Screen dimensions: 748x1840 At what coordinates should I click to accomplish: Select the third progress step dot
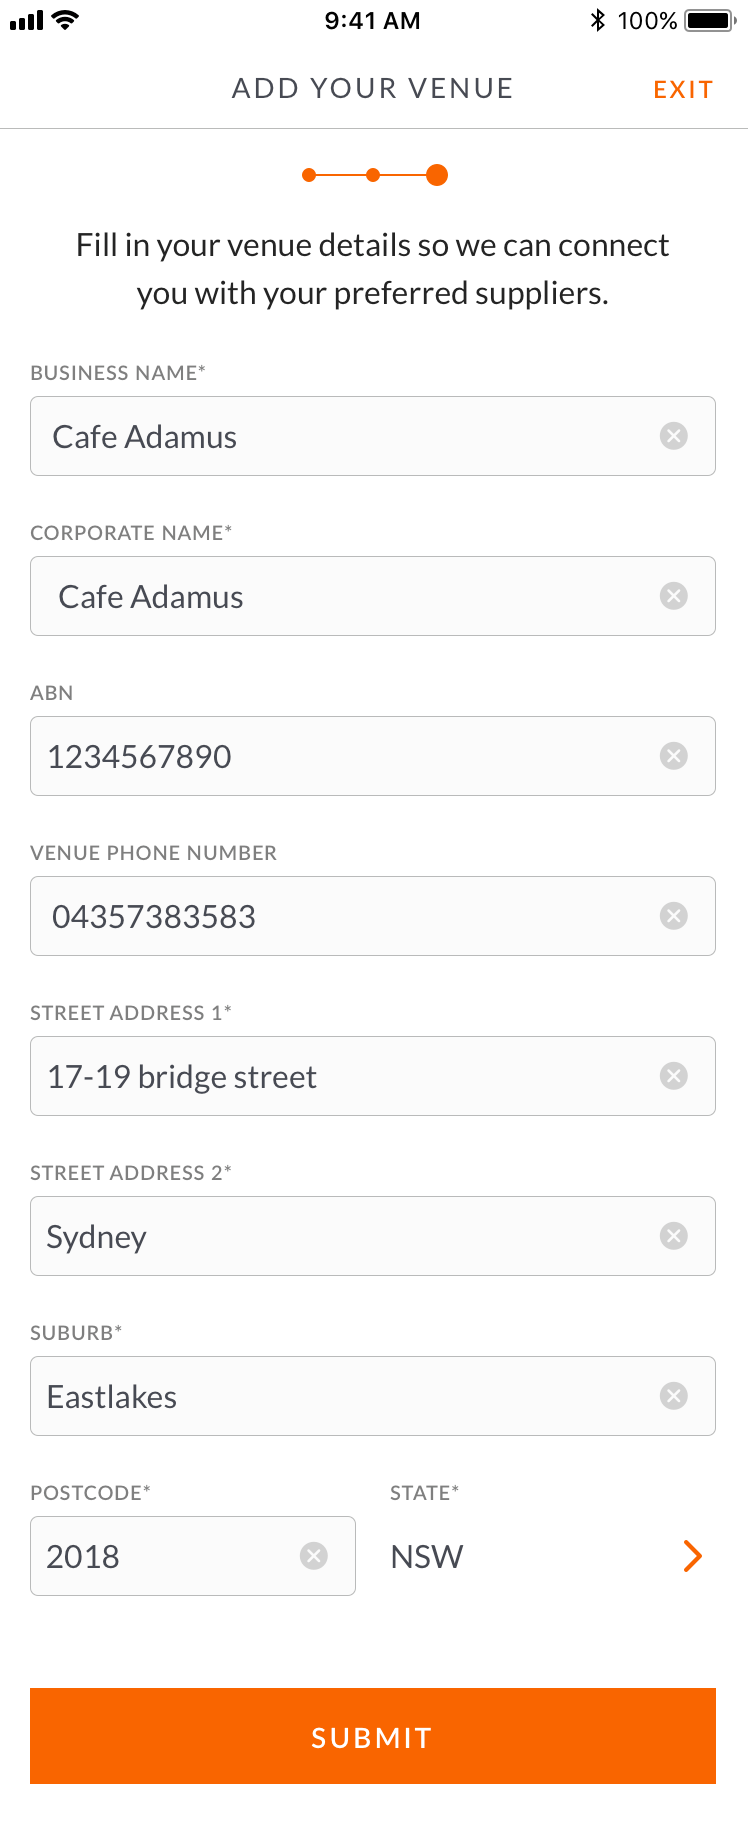437,175
